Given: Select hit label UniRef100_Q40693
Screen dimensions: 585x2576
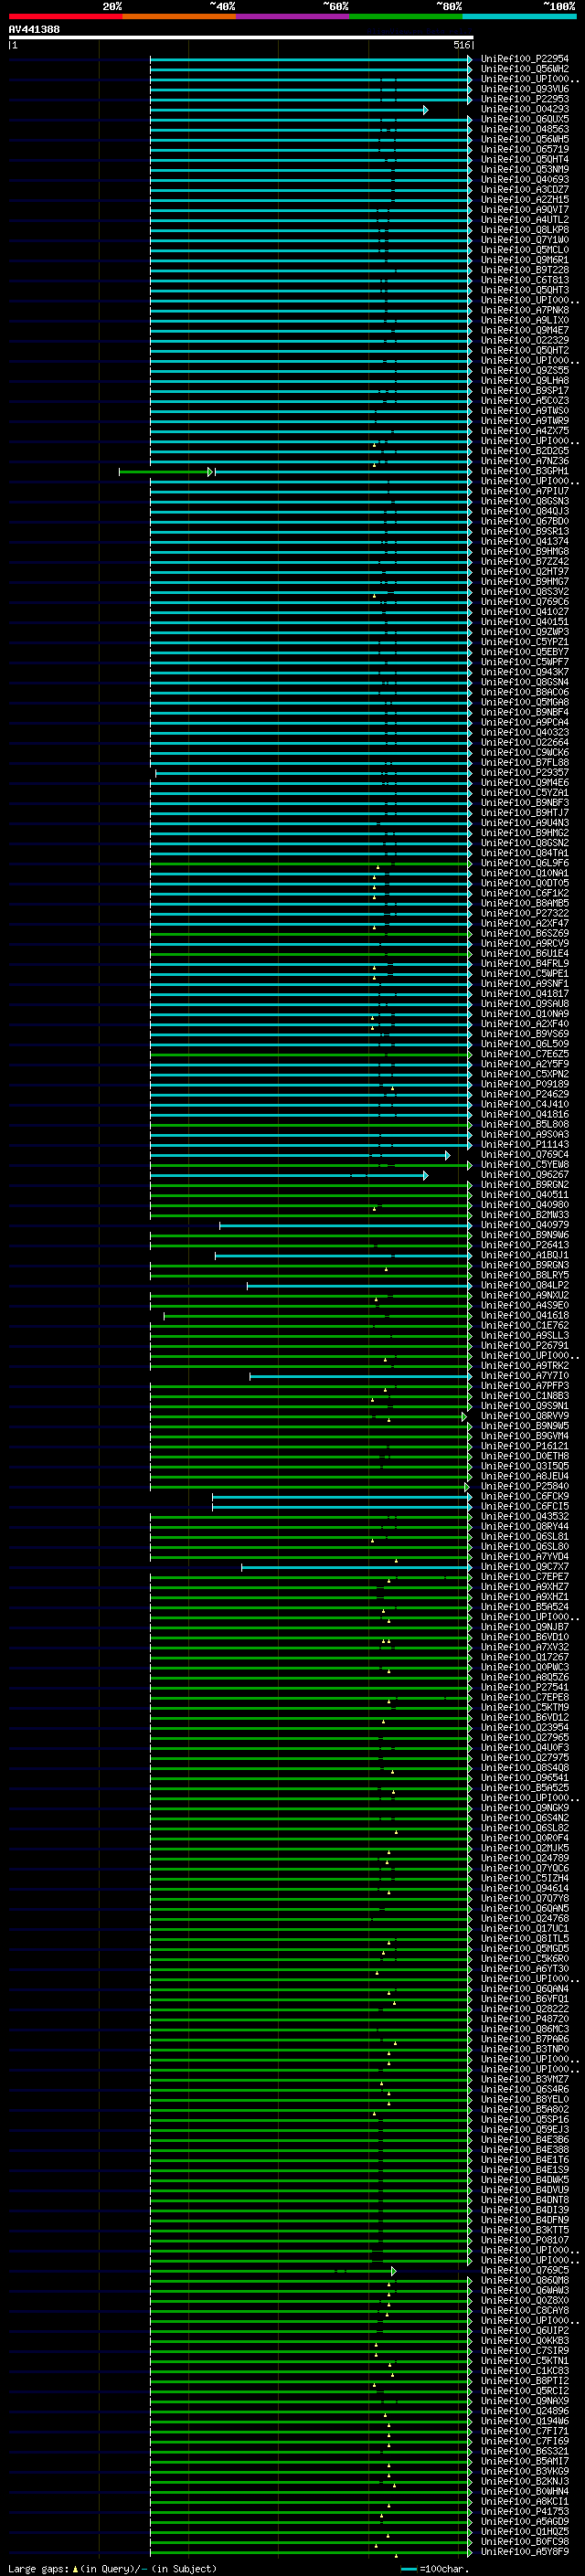Looking at the screenshot, I should point(525,179).
